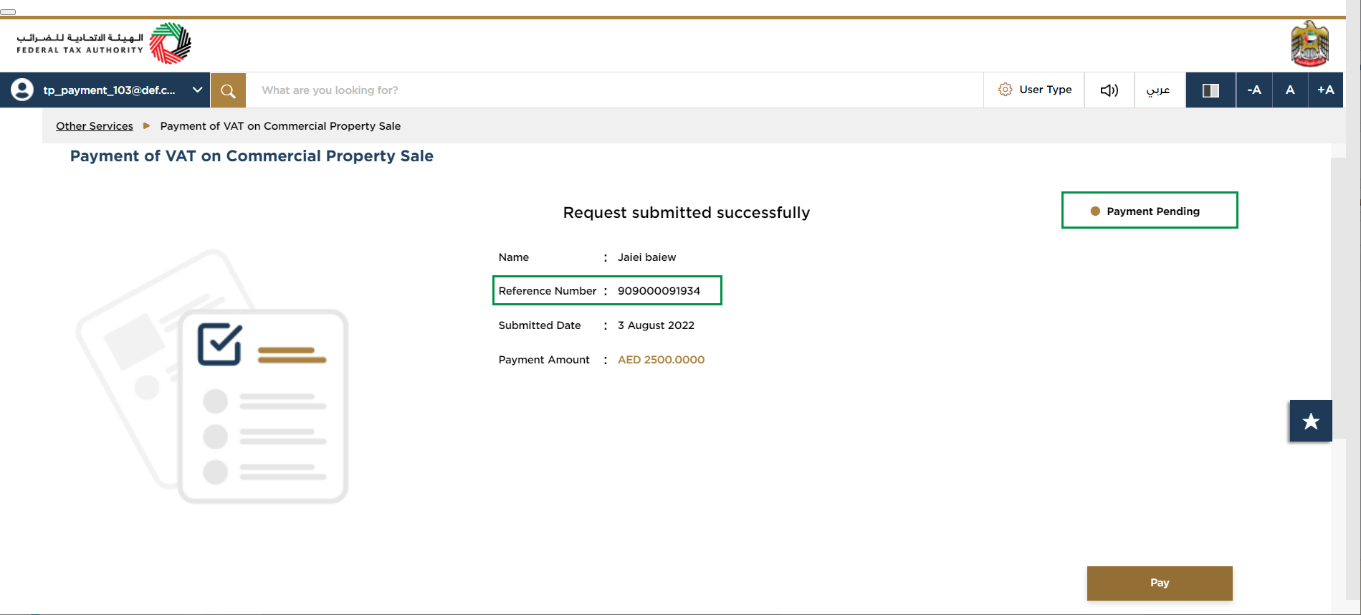Click 'Request submitted successfully' heading

click(x=686, y=212)
